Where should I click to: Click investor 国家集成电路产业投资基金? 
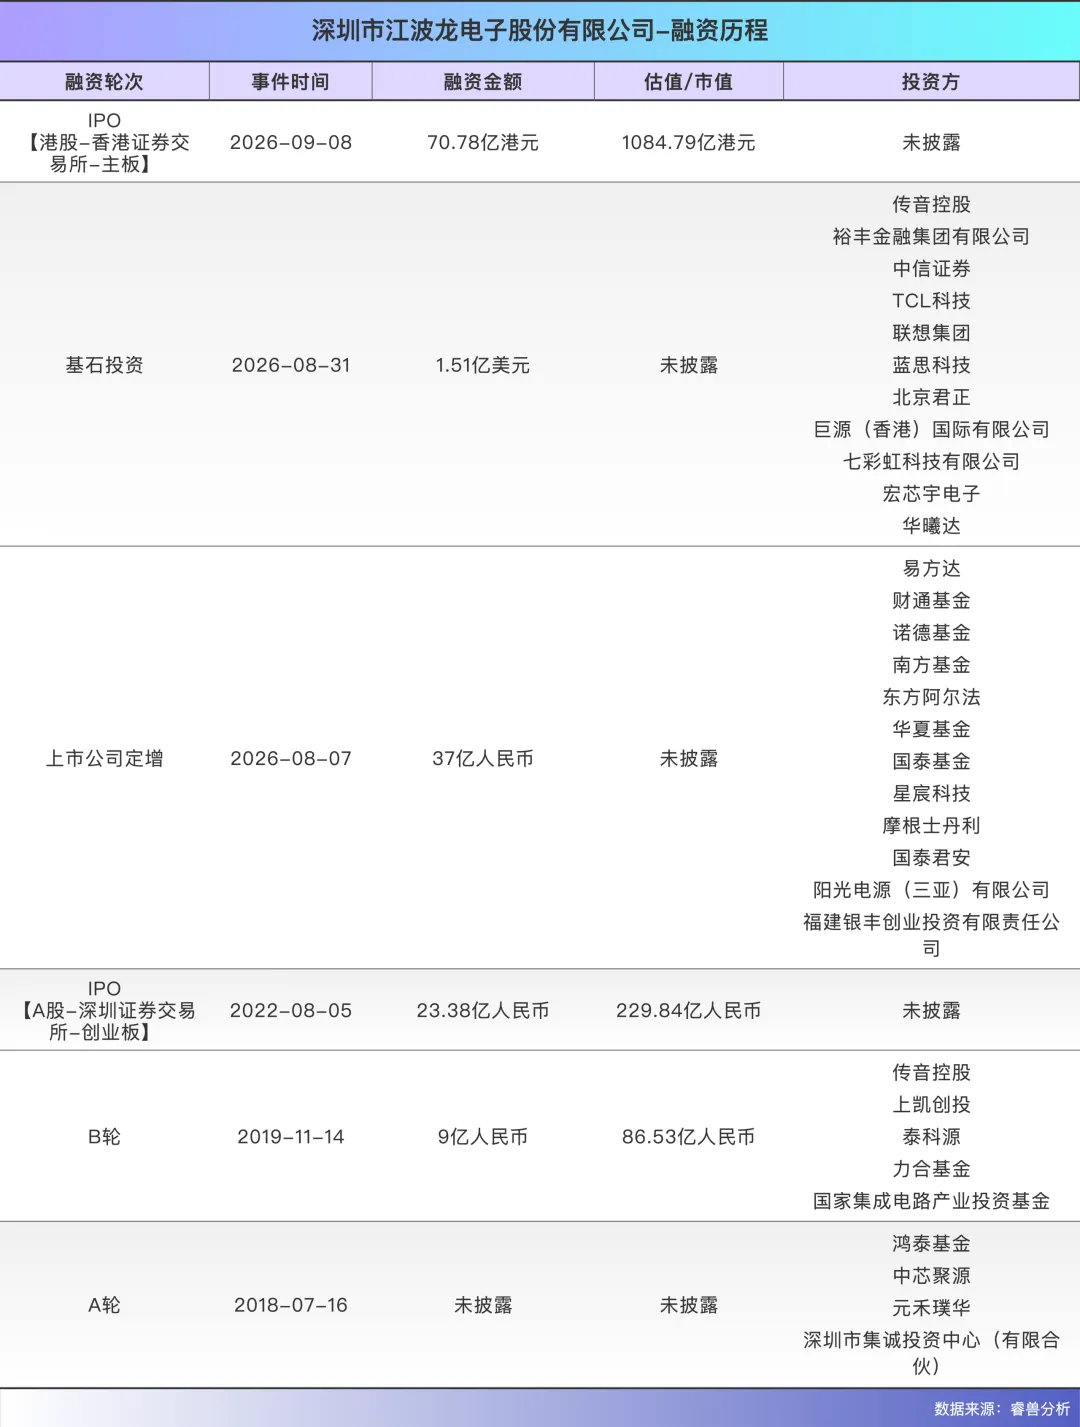point(931,1200)
